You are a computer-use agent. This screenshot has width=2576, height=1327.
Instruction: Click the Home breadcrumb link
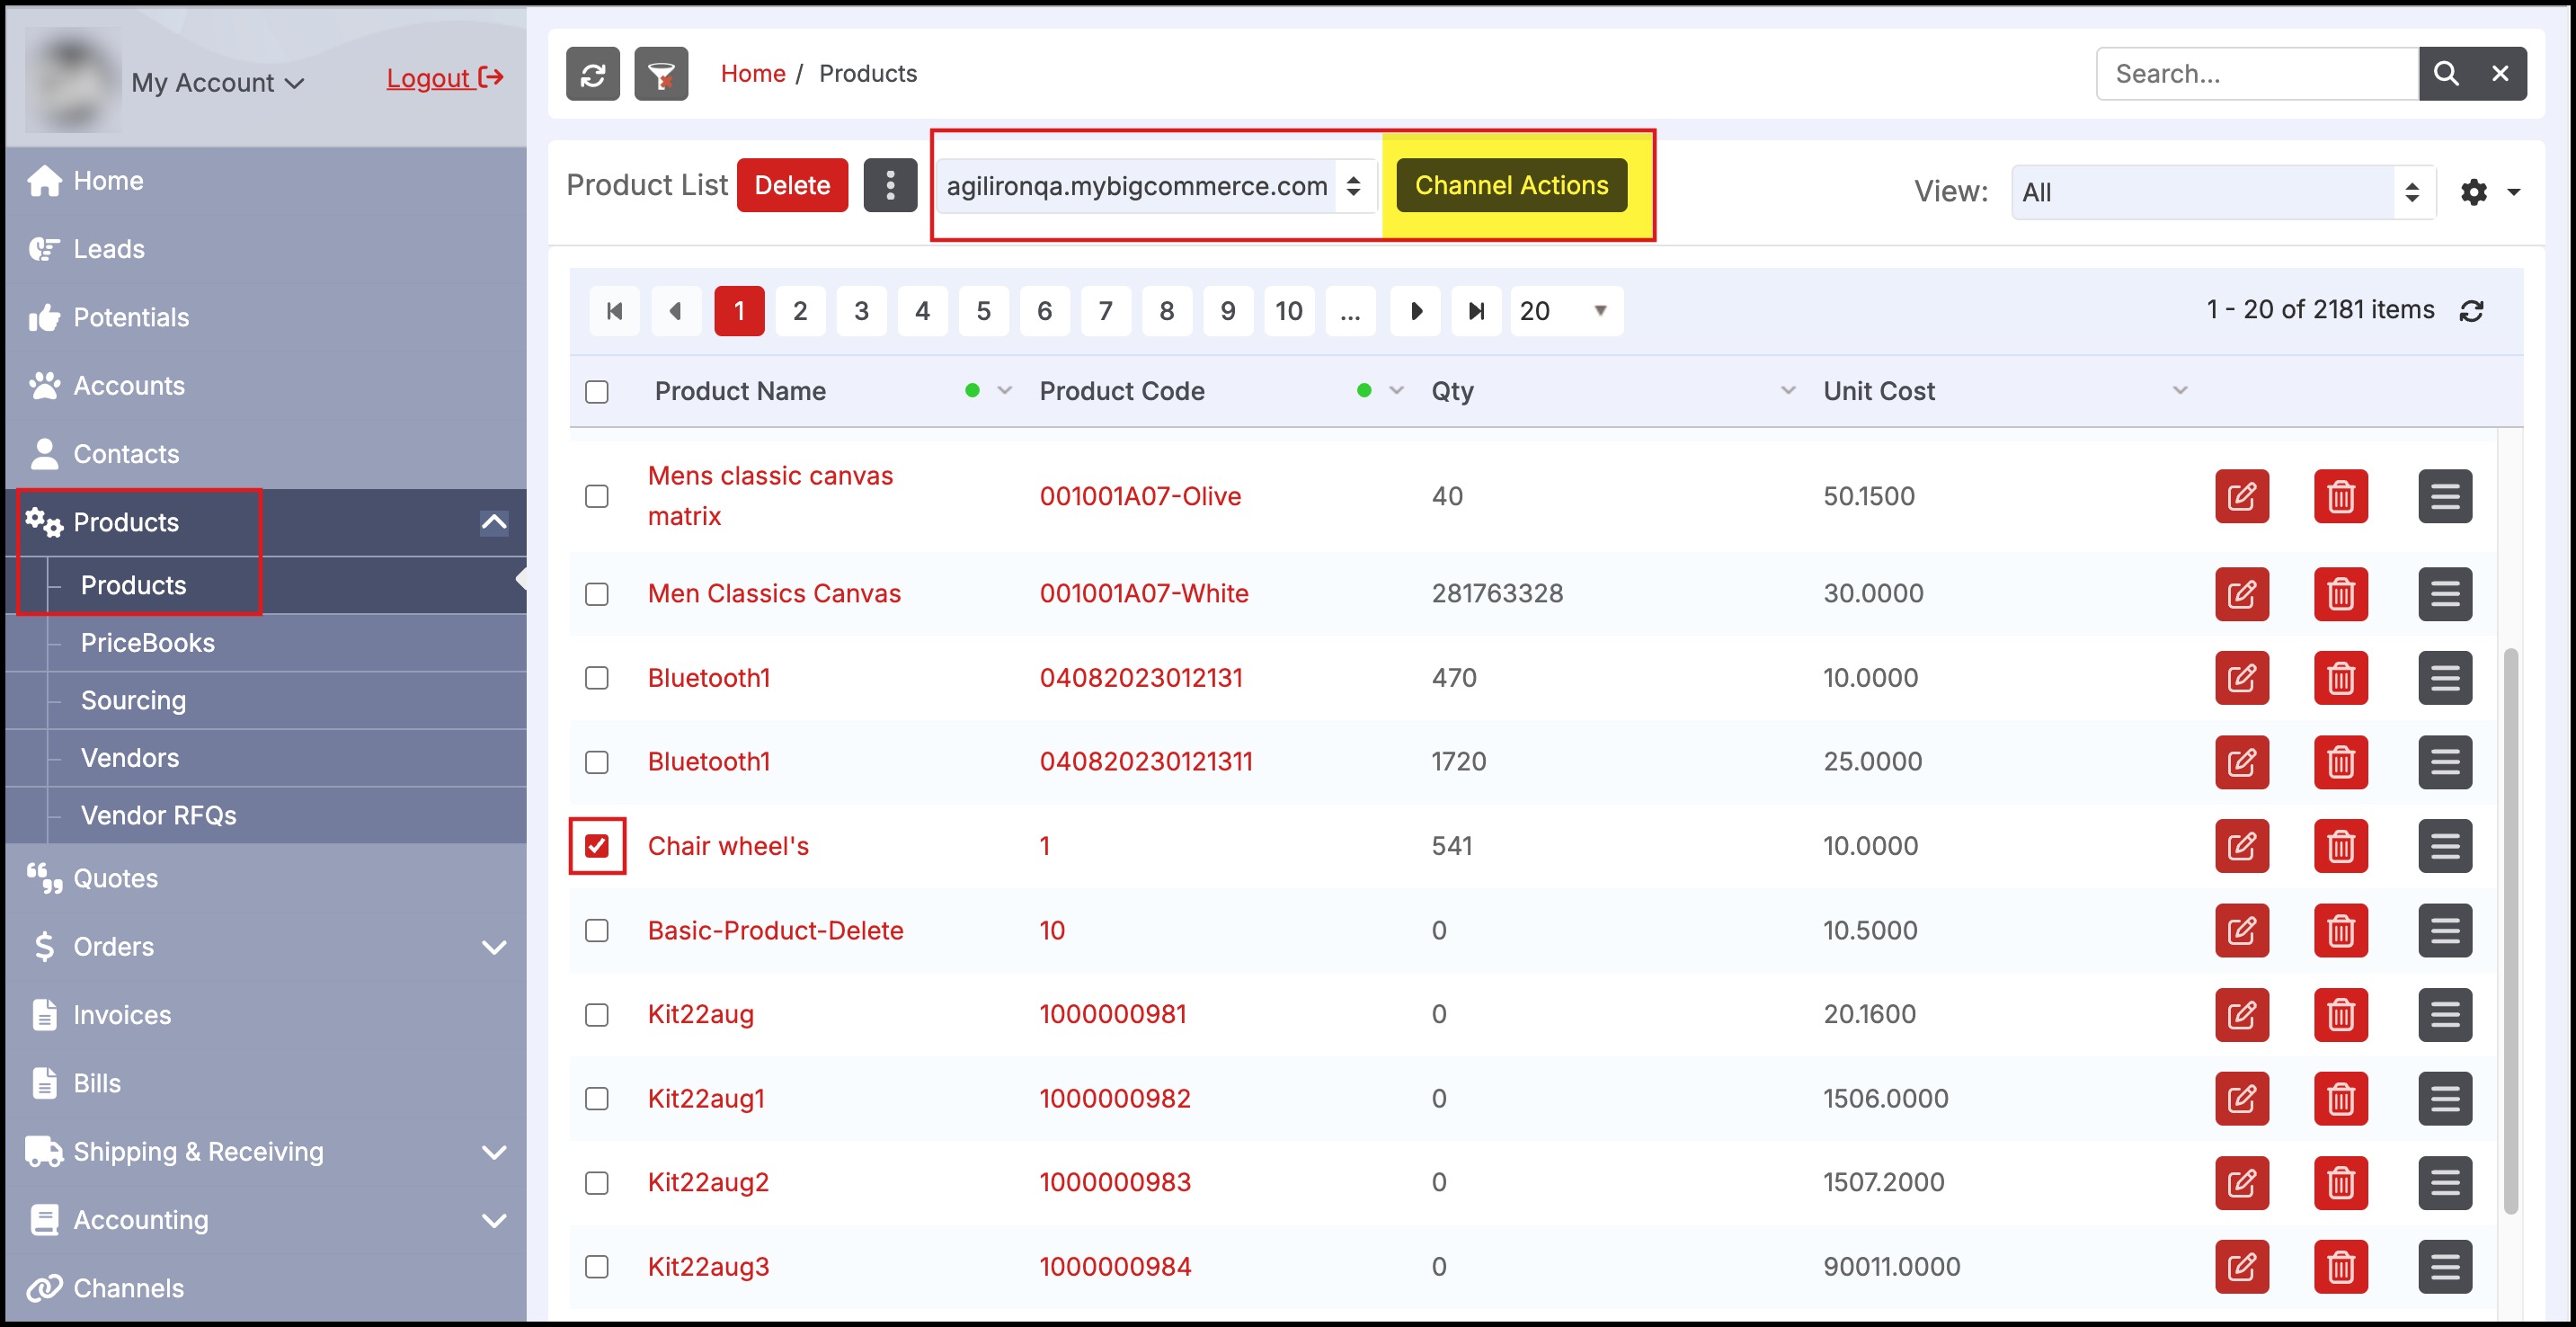(x=753, y=73)
